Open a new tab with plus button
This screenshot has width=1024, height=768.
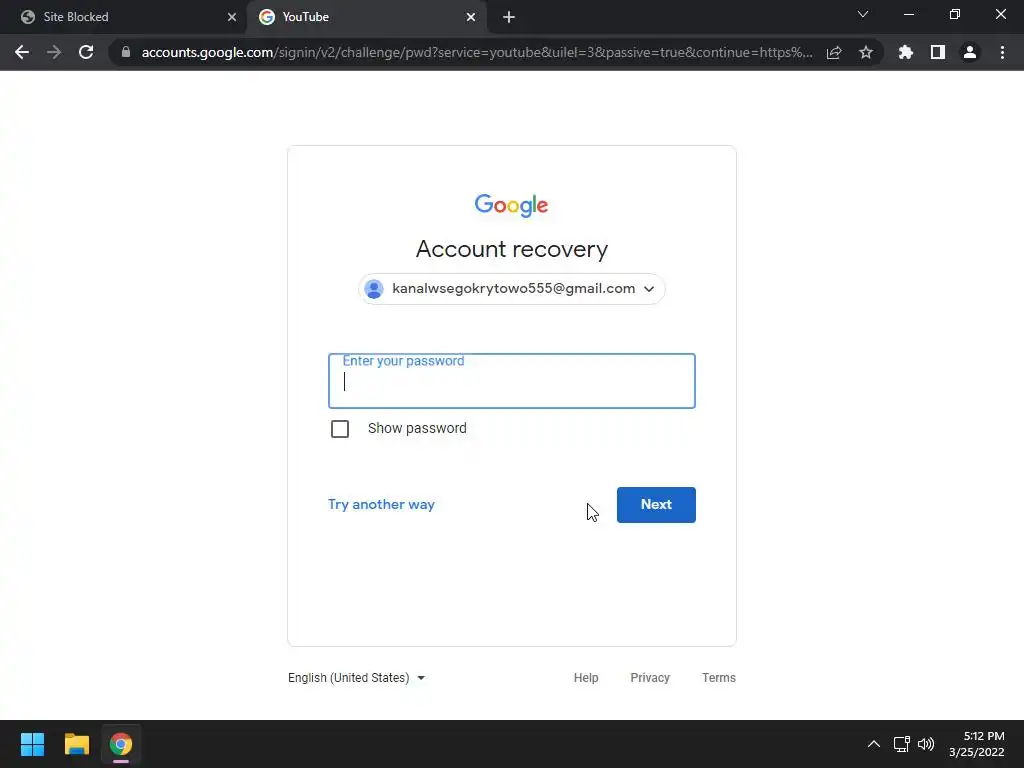point(509,17)
